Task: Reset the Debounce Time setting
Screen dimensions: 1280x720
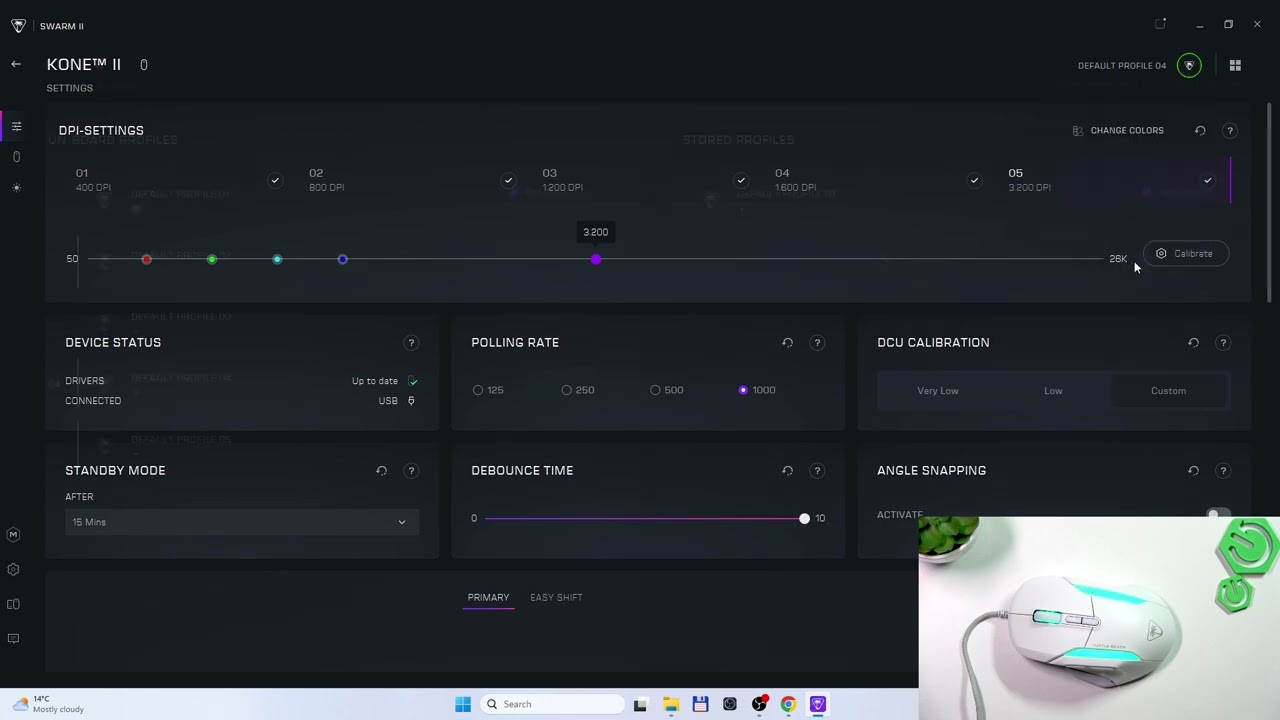Action: pyautogui.click(x=787, y=471)
